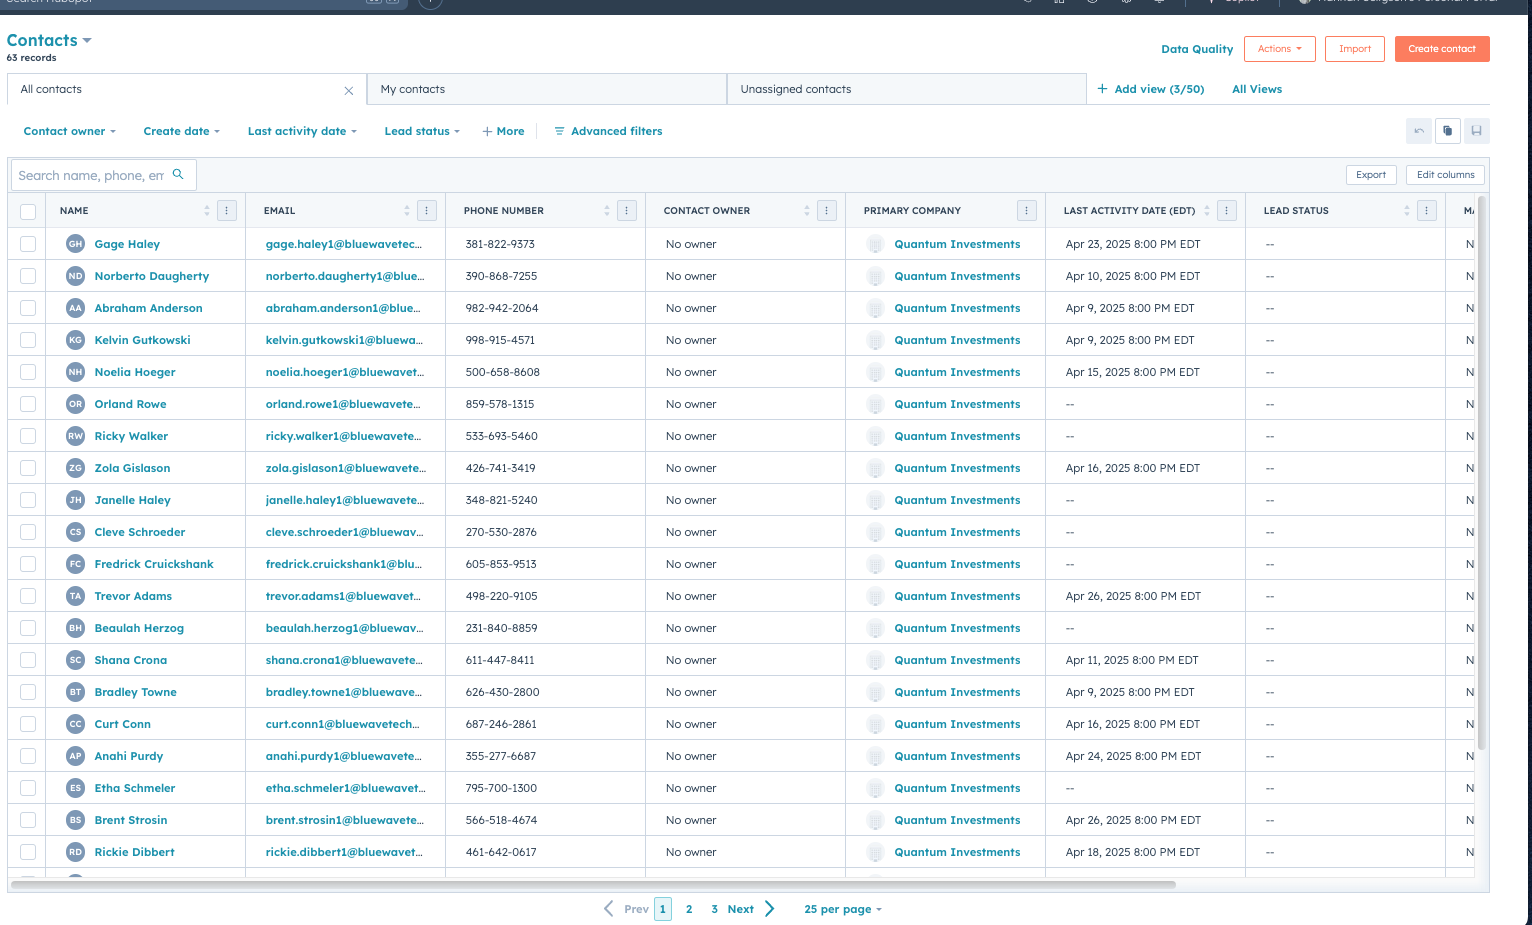The width and height of the screenshot is (1532, 925).
Task: Go to page 3 of the contacts list
Action: point(714,909)
